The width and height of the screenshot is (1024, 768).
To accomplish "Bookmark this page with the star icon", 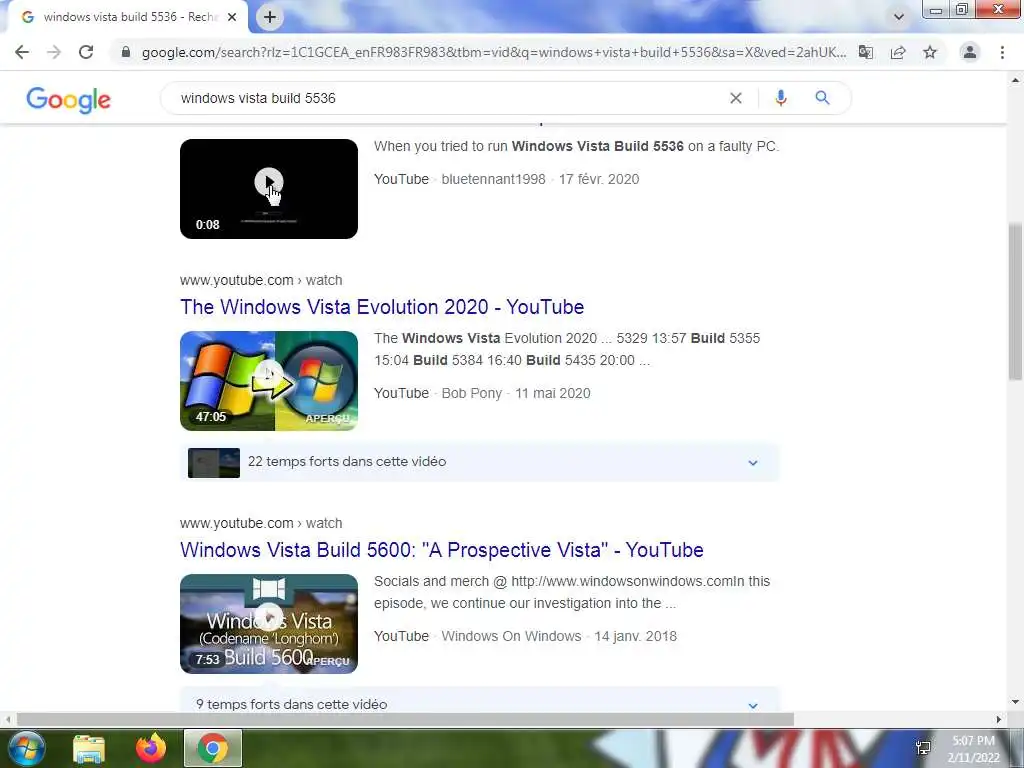I will coord(930,52).
